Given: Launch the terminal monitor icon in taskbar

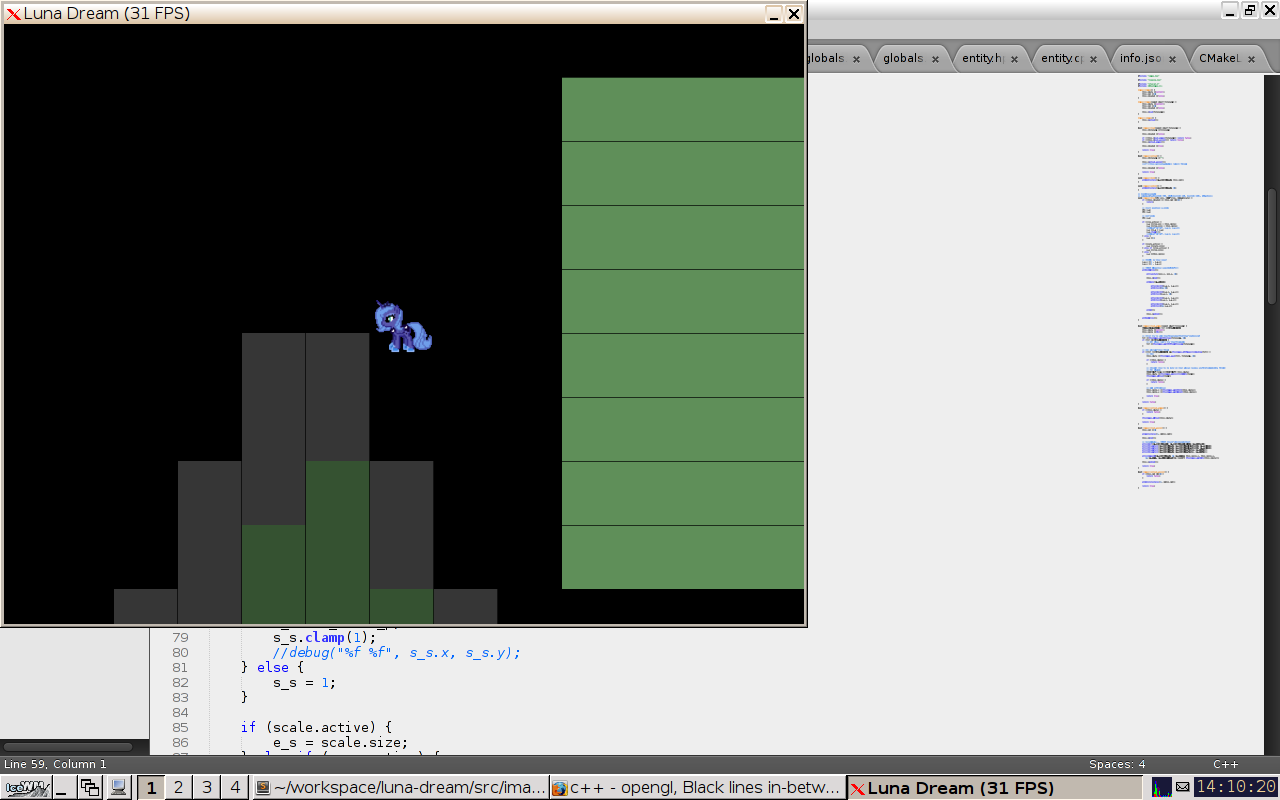Looking at the screenshot, I should (118, 788).
